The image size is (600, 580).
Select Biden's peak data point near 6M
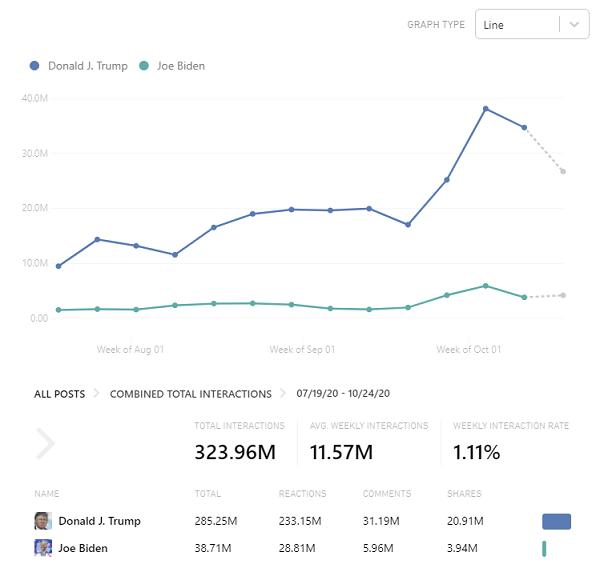[486, 286]
